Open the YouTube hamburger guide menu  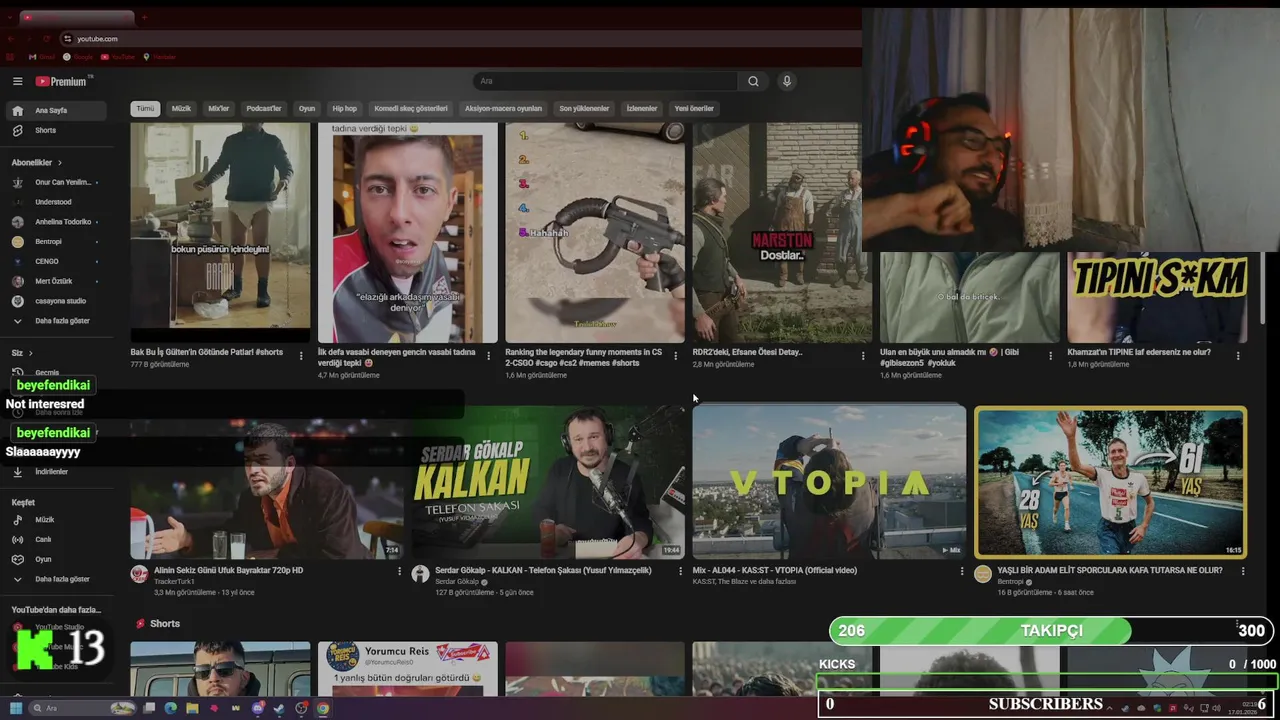point(17,82)
